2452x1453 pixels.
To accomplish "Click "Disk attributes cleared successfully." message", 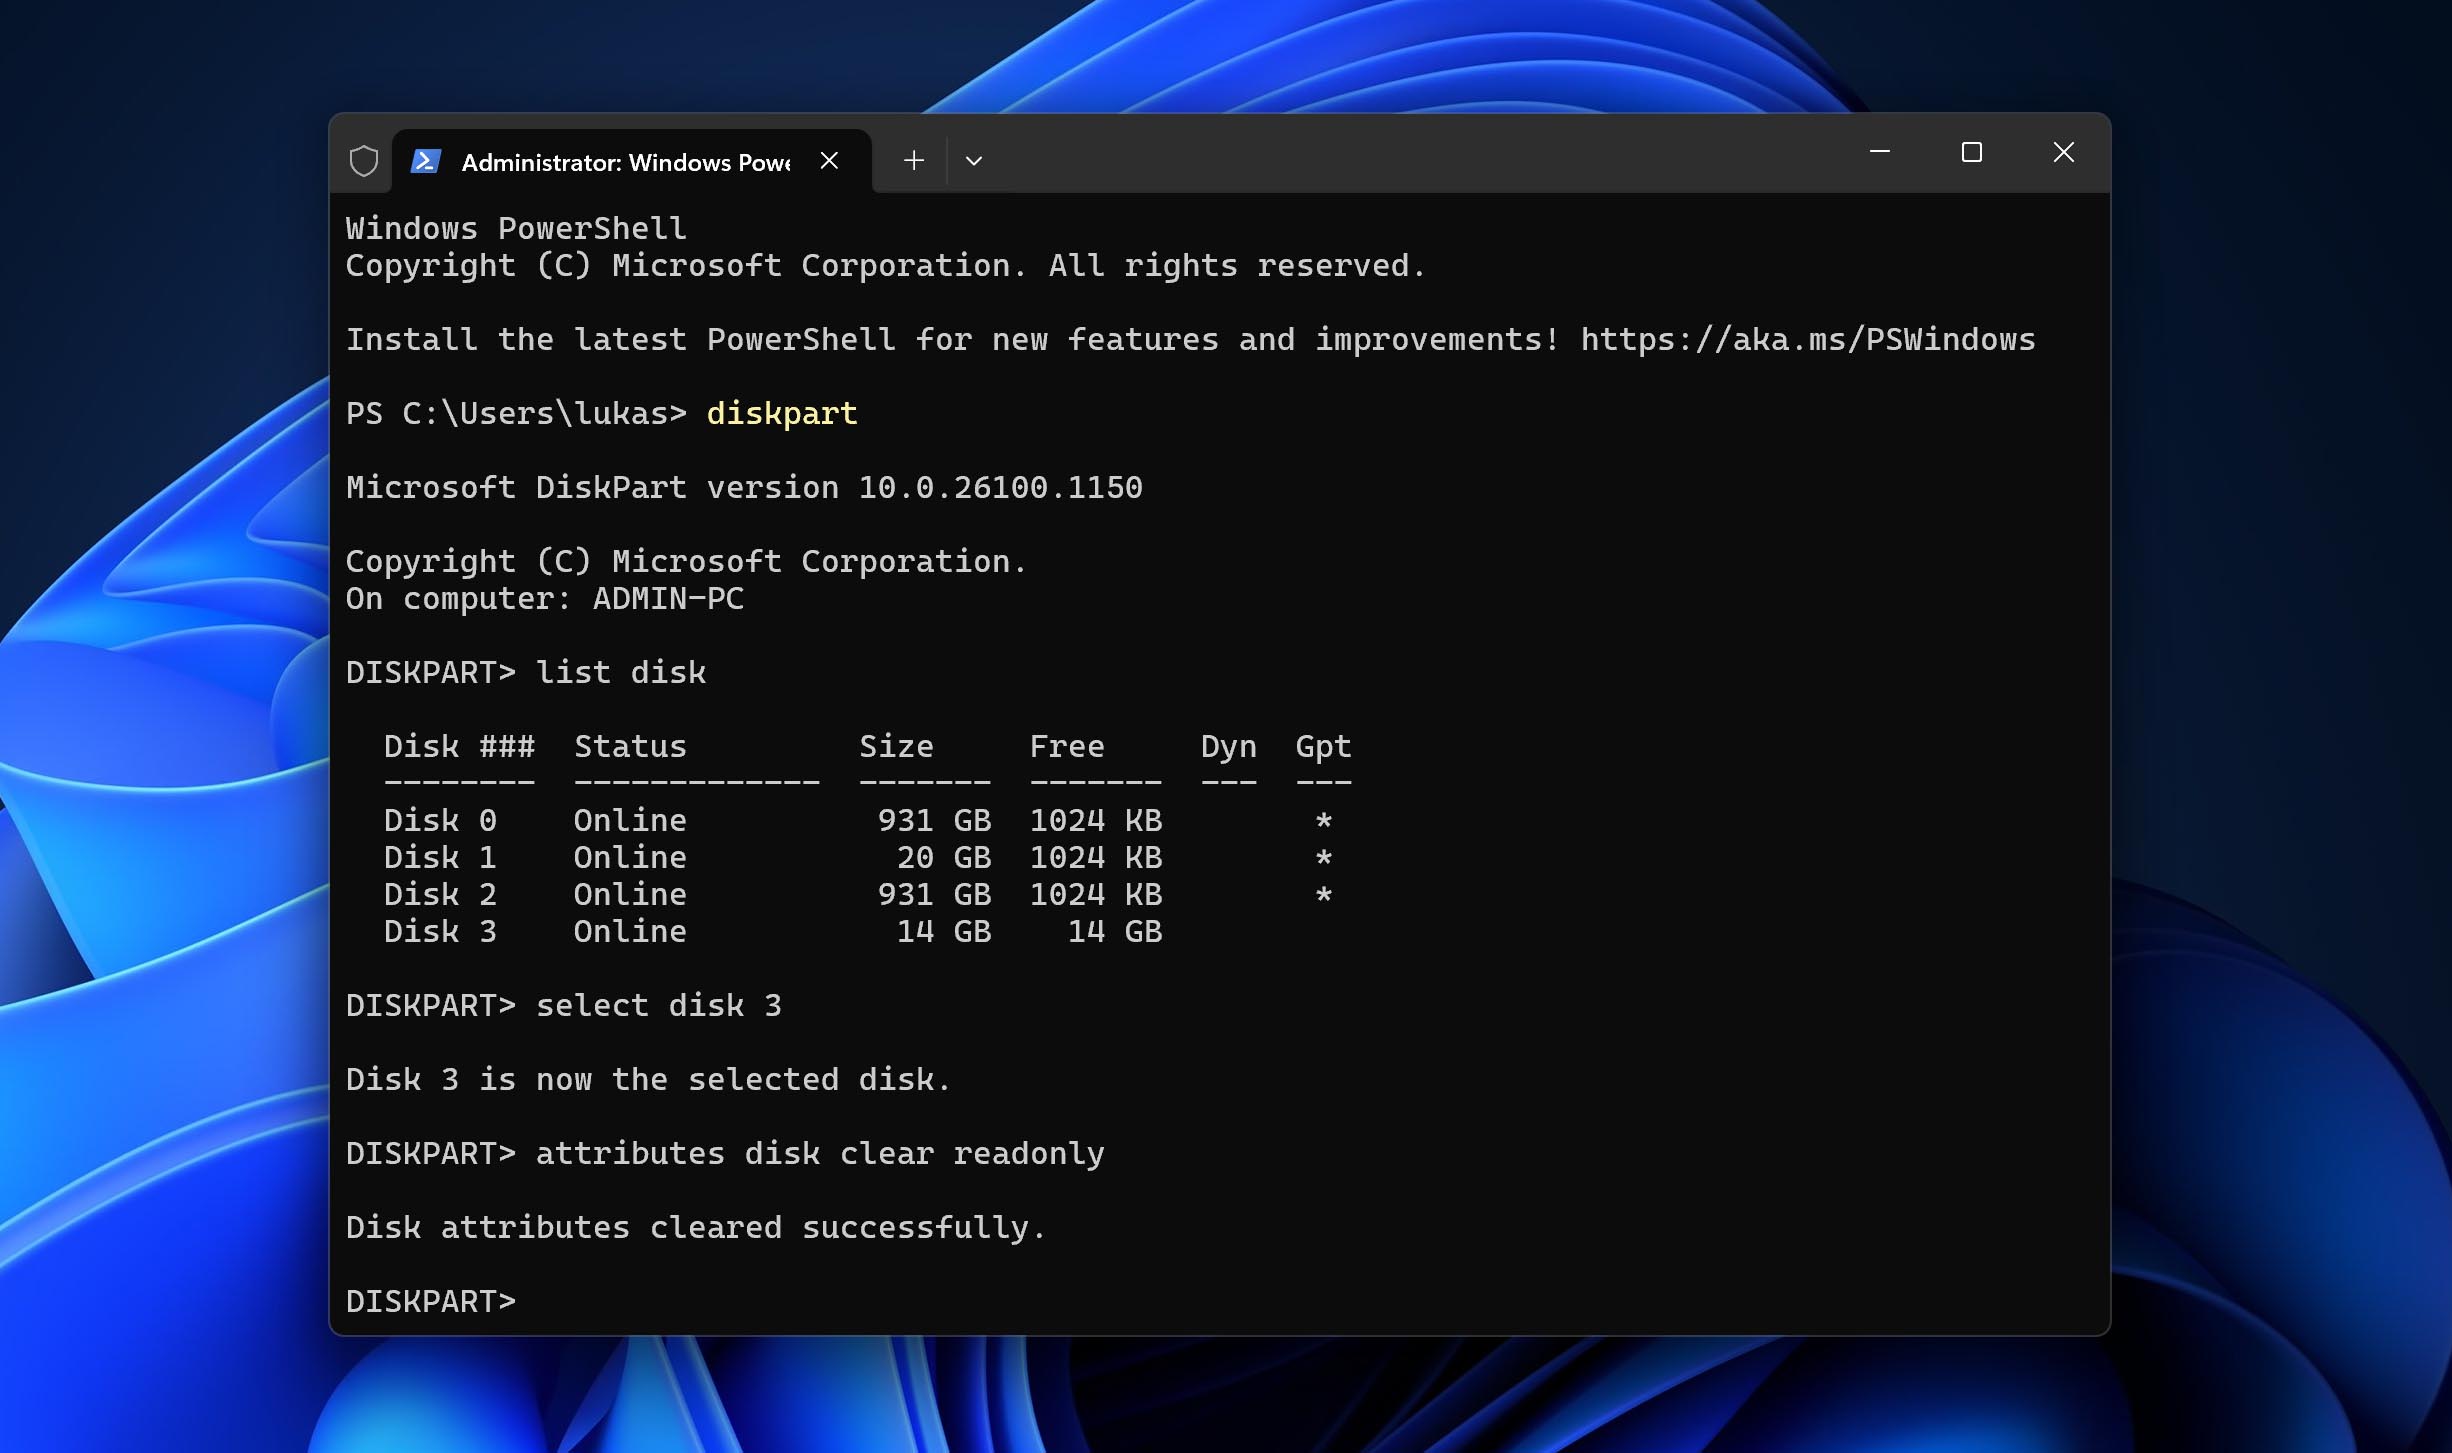I will click(695, 1228).
